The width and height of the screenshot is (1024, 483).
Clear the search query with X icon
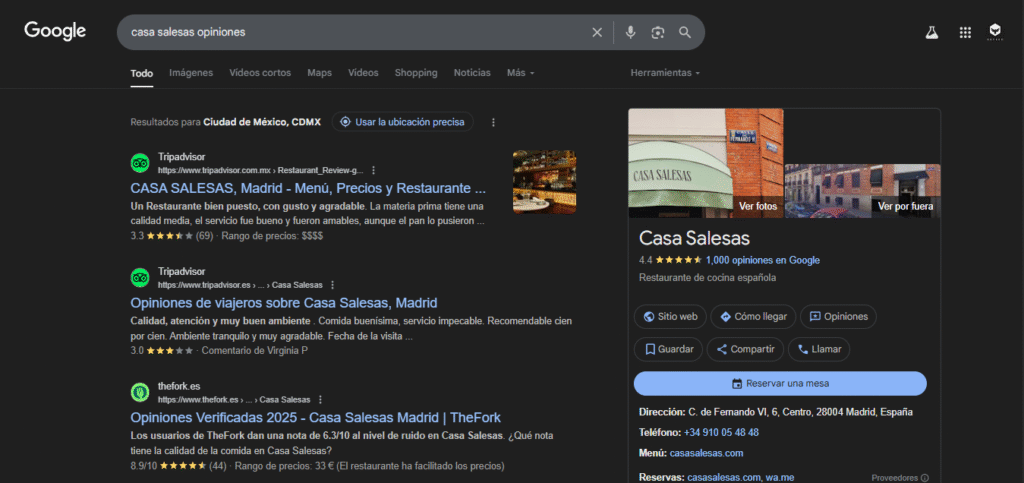[597, 33]
